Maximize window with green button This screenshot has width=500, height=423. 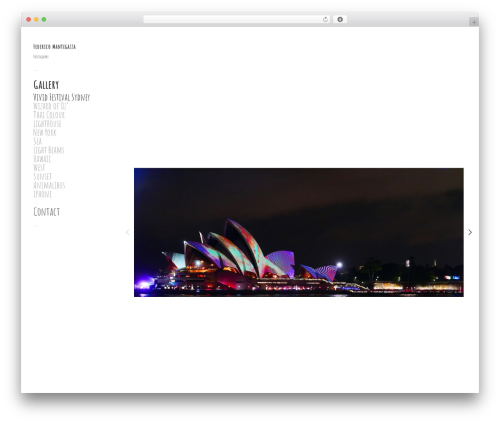44,19
